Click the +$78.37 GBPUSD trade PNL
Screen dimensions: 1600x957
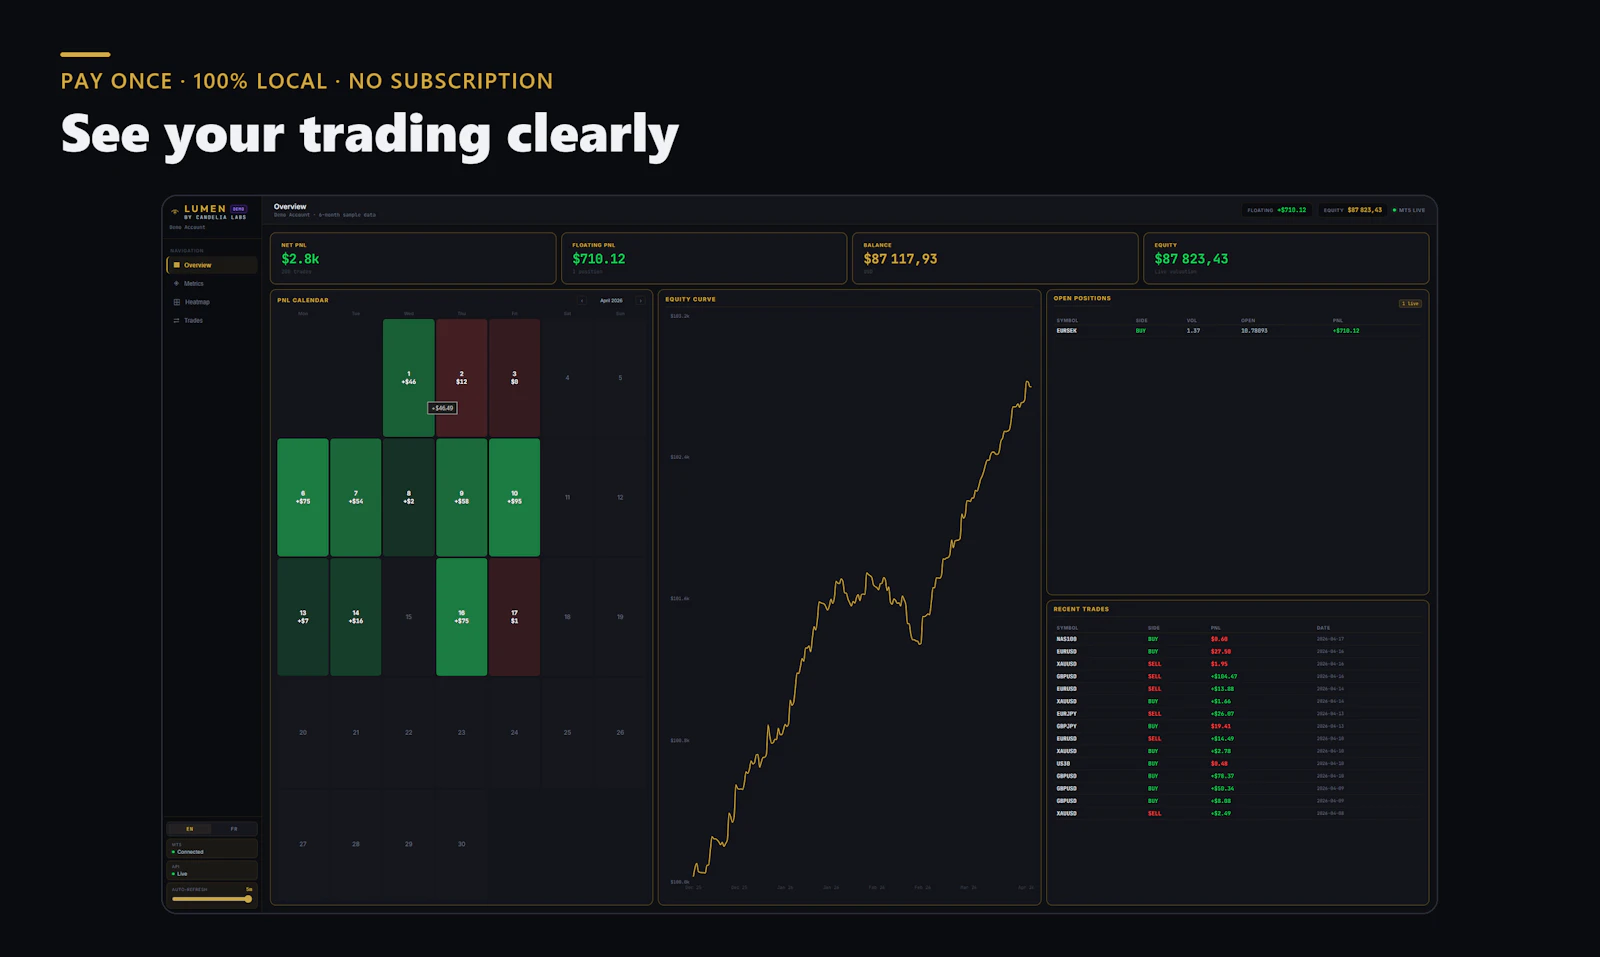click(1222, 776)
